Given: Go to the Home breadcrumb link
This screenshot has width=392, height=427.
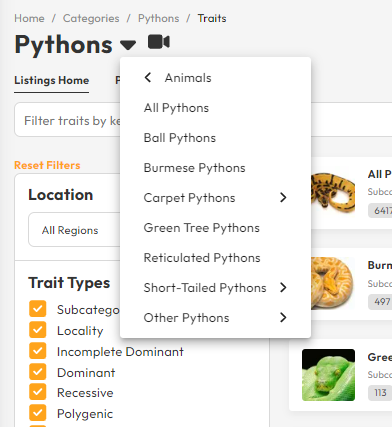Looking at the screenshot, I should [x=29, y=18].
